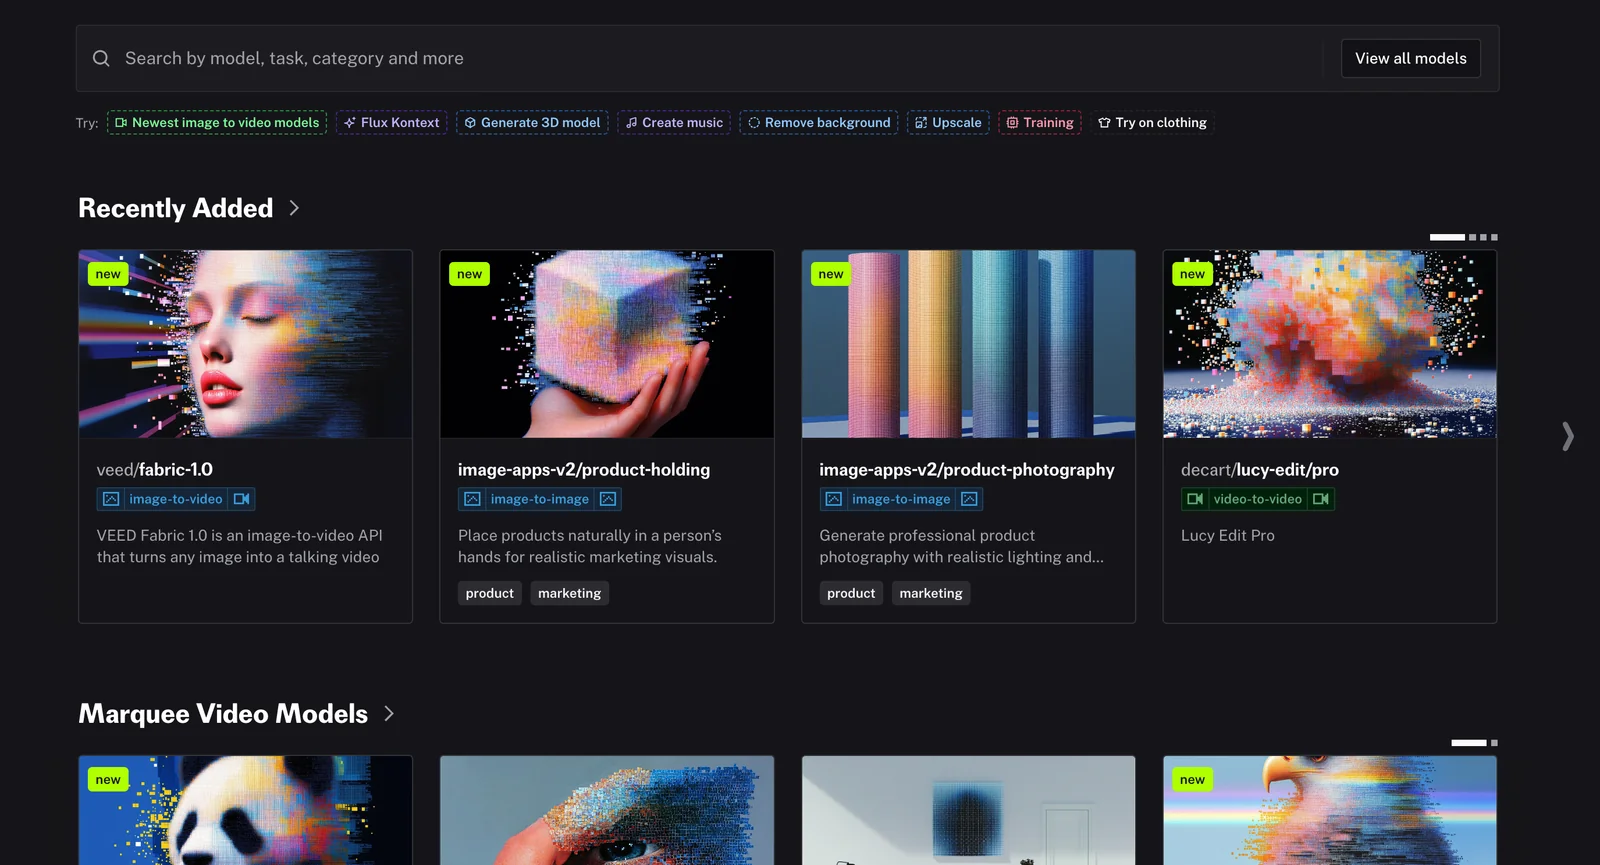Click 'VEED Fabric 1.0 is an image-to-video API' text
This screenshot has width=1600, height=865.
tap(240, 536)
